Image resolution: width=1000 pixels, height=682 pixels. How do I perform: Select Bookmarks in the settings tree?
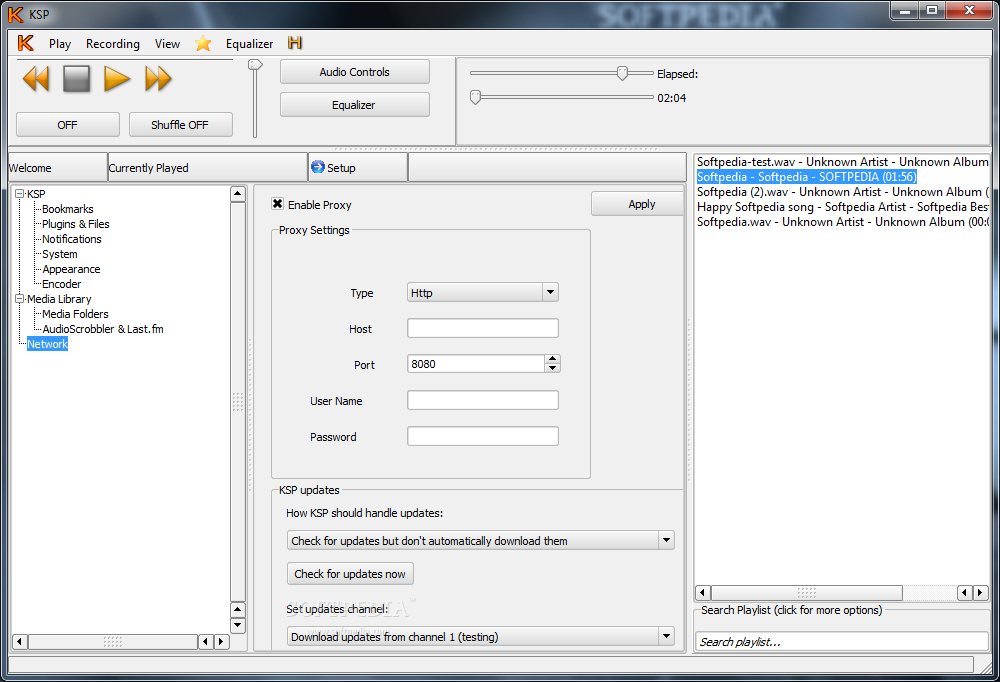[x=68, y=209]
